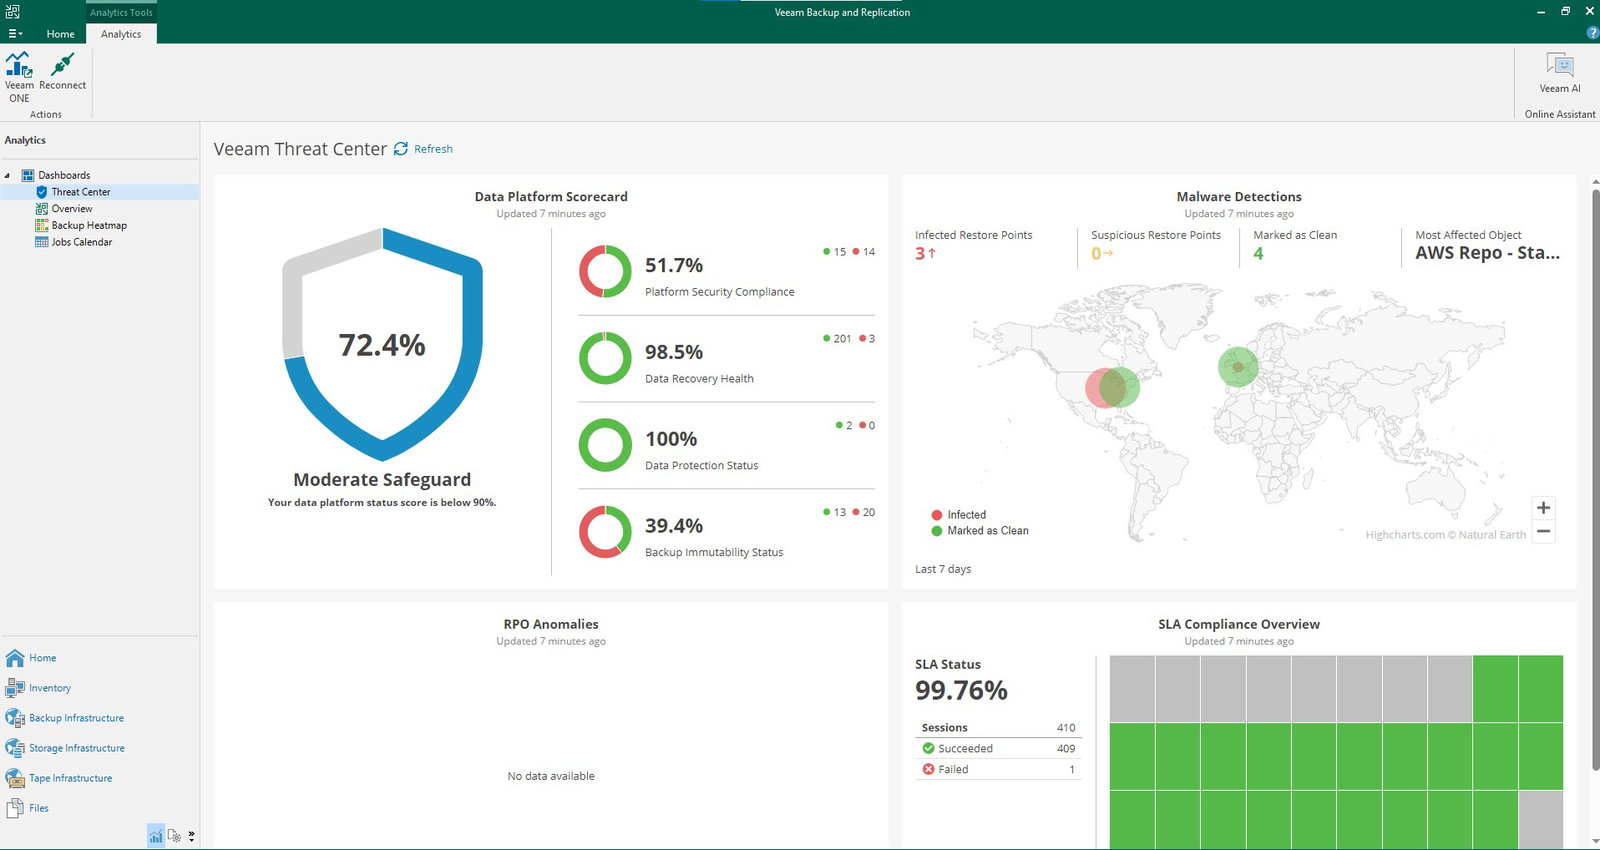The image size is (1600, 850).
Task: Click the Analytics chart icon at sidebar bottom
Action: (x=156, y=836)
